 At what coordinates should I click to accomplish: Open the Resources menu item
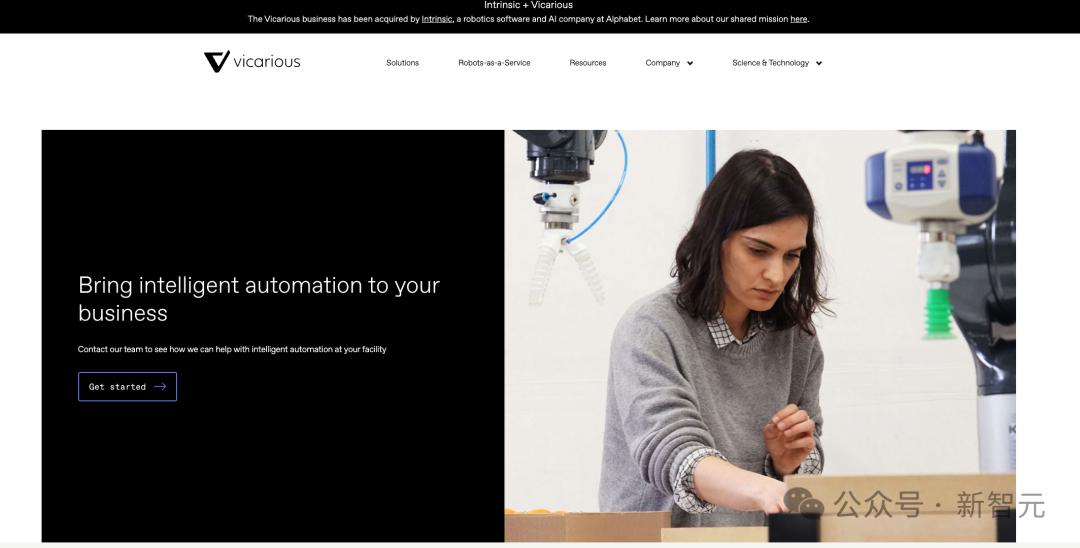[588, 63]
